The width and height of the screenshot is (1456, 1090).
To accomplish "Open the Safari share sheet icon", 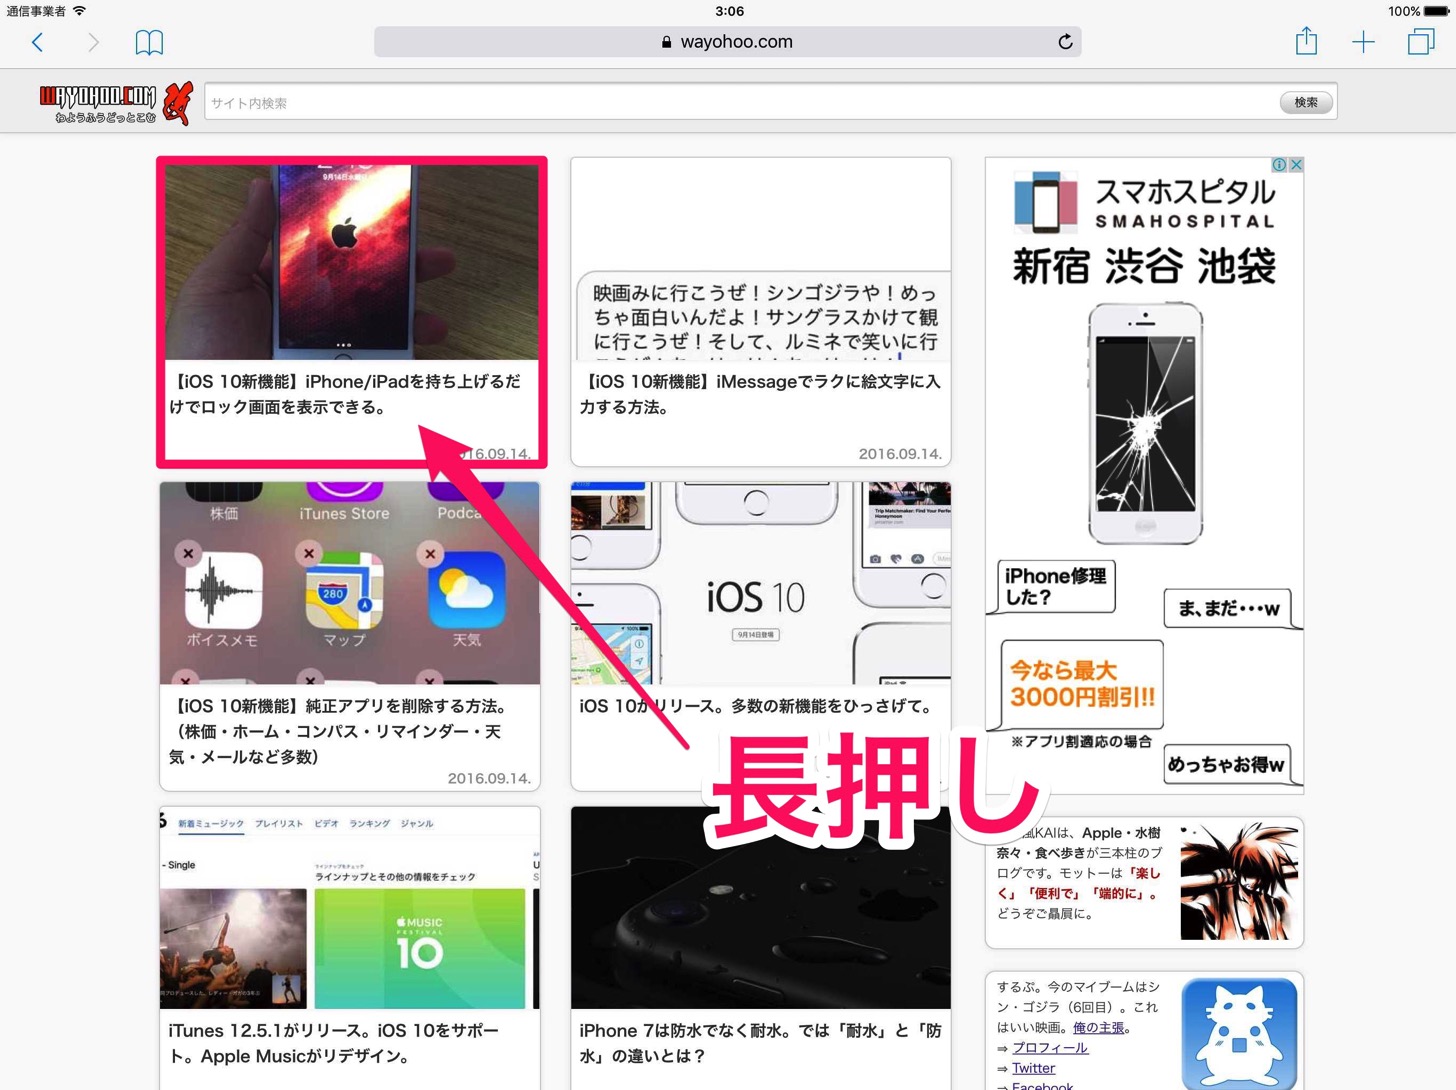I will [1306, 41].
